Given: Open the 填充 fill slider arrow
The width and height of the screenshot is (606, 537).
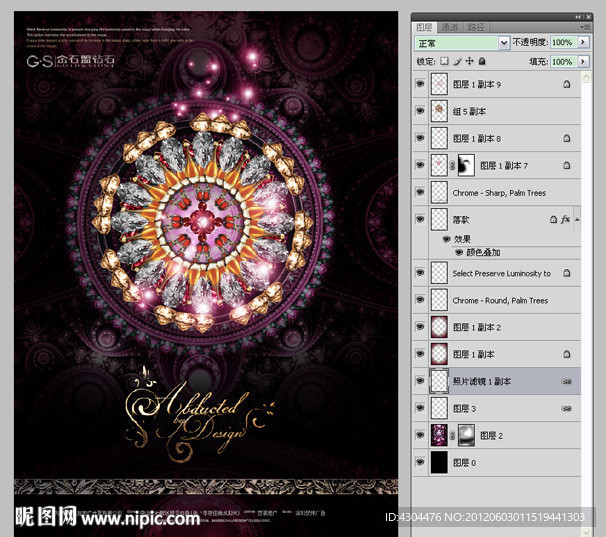Looking at the screenshot, I should 582,62.
